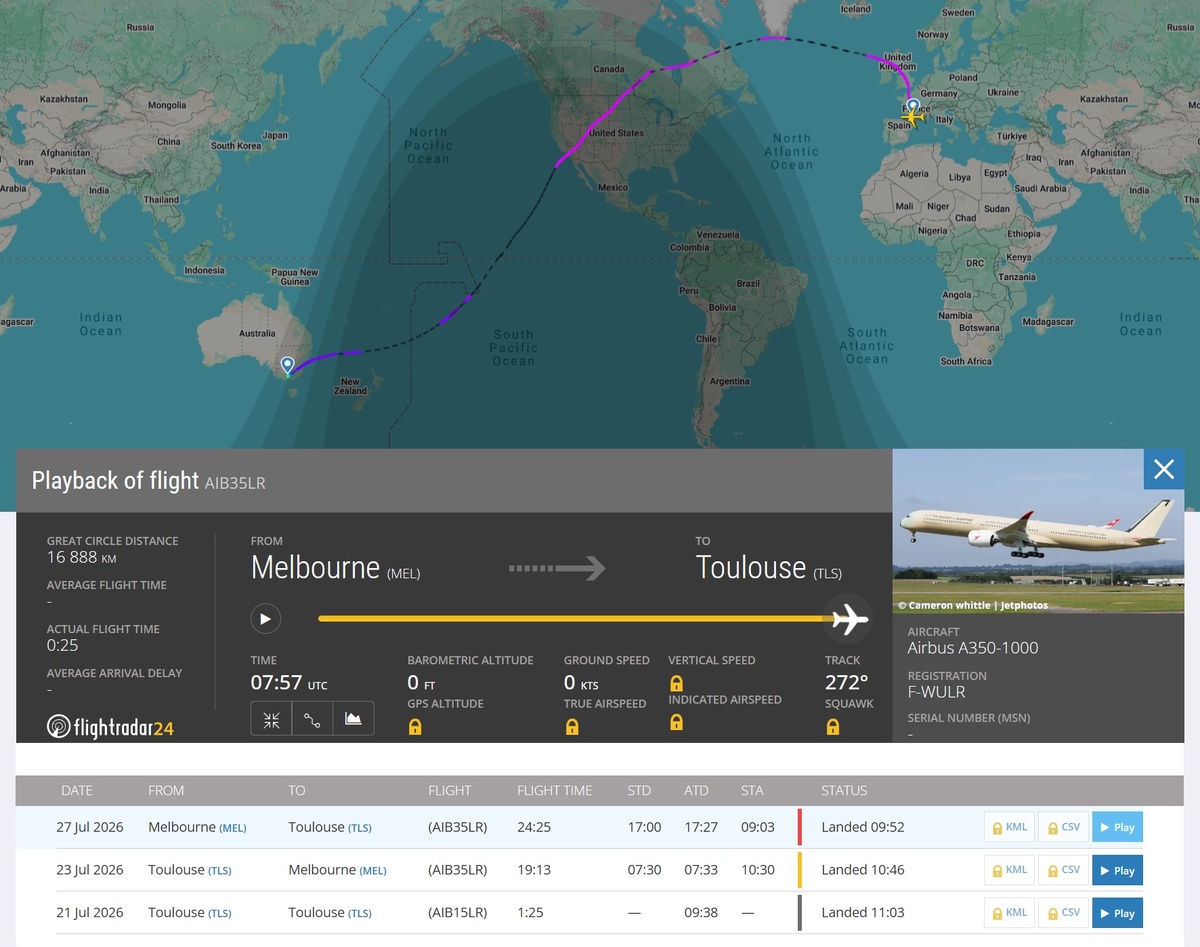
Task: Download KML for 21 Jul 2026 flight
Action: (x=1009, y=912)
